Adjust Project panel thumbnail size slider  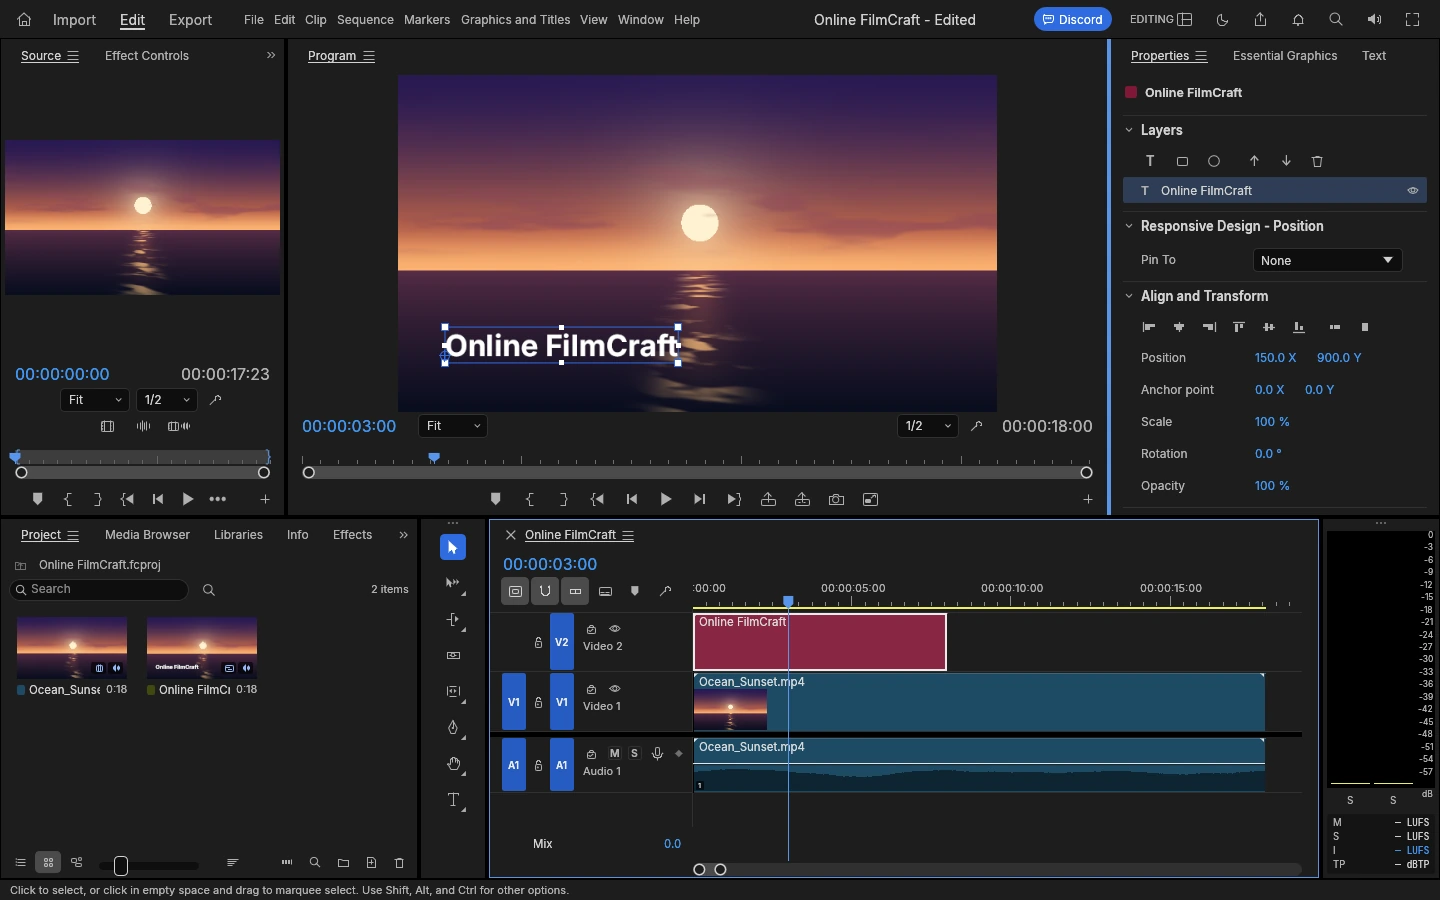coord(121,865)
